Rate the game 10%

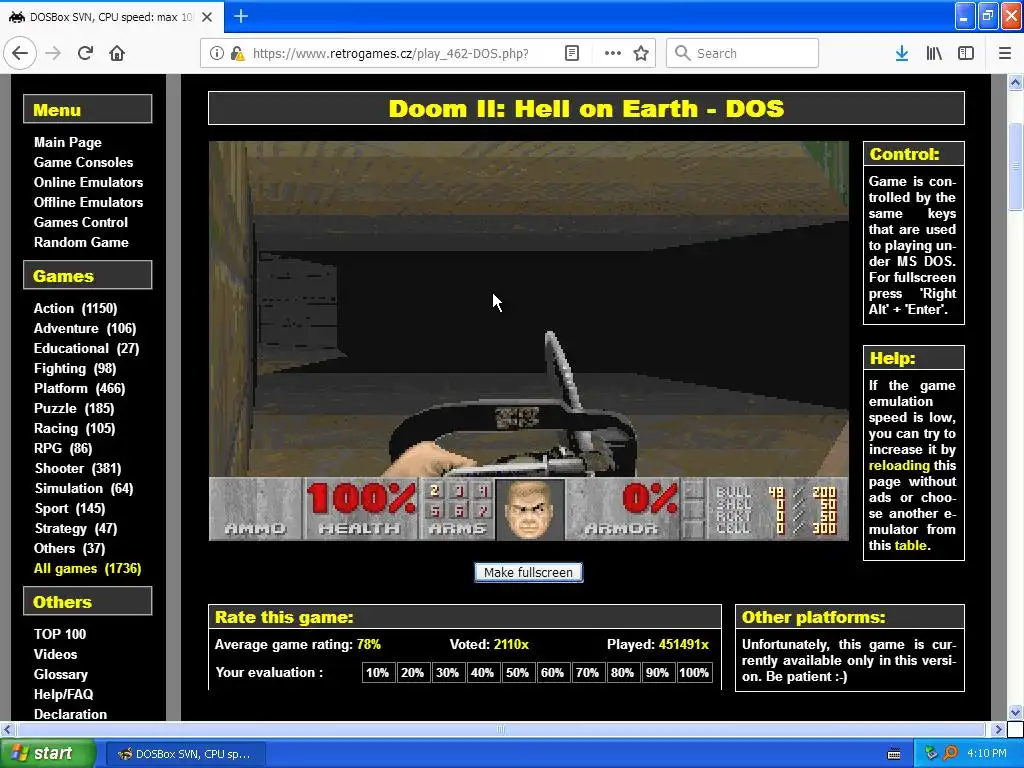pyautogui.click(x=377, y=673)
